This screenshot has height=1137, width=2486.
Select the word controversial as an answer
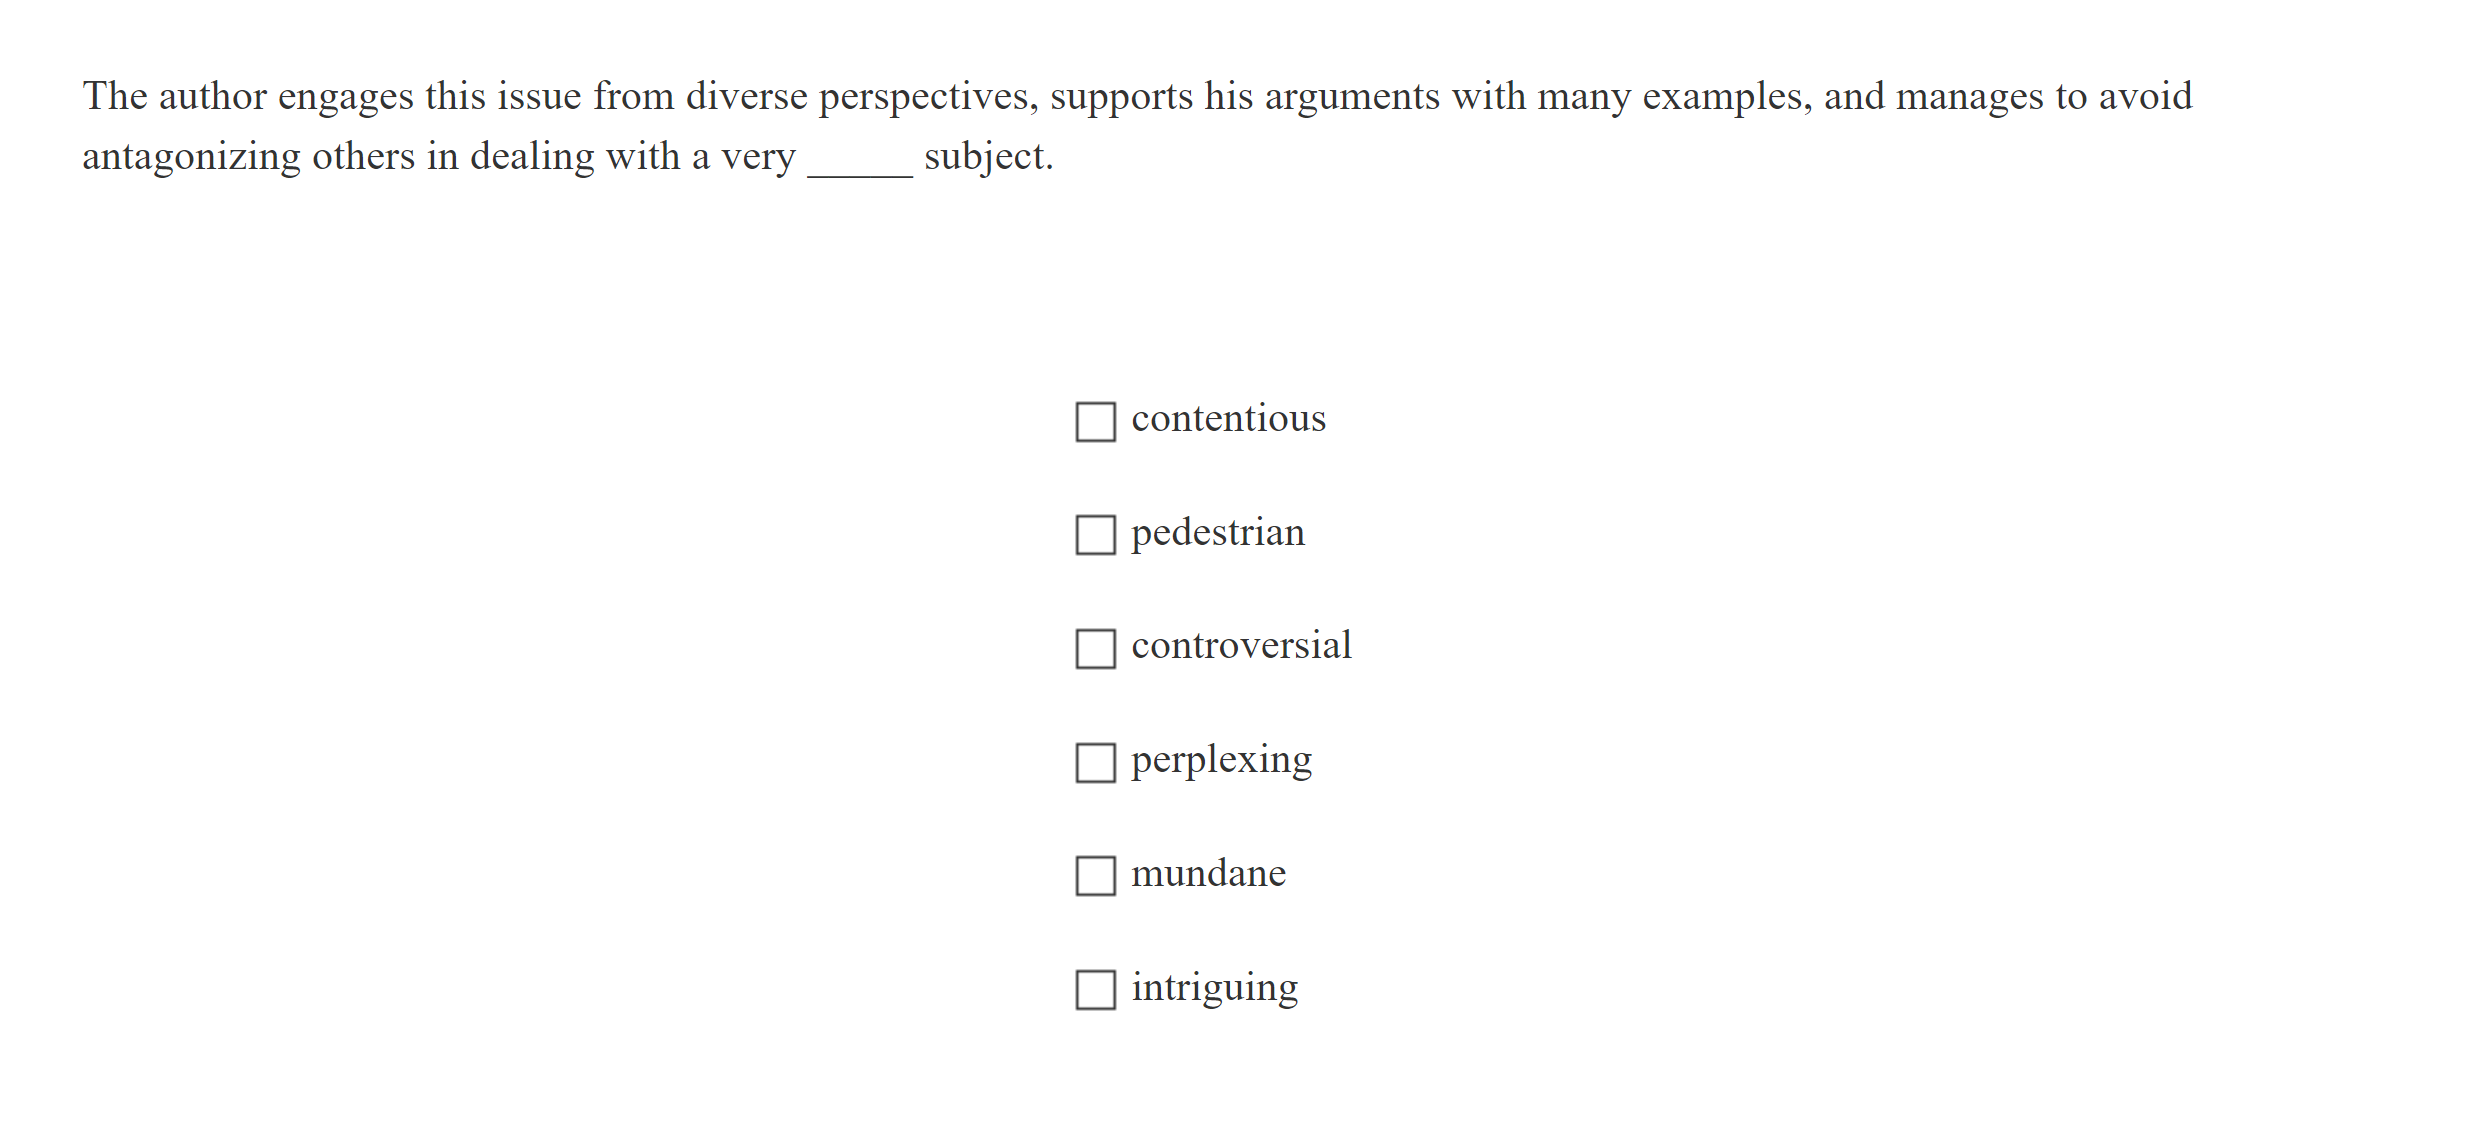coord(1242,646)
